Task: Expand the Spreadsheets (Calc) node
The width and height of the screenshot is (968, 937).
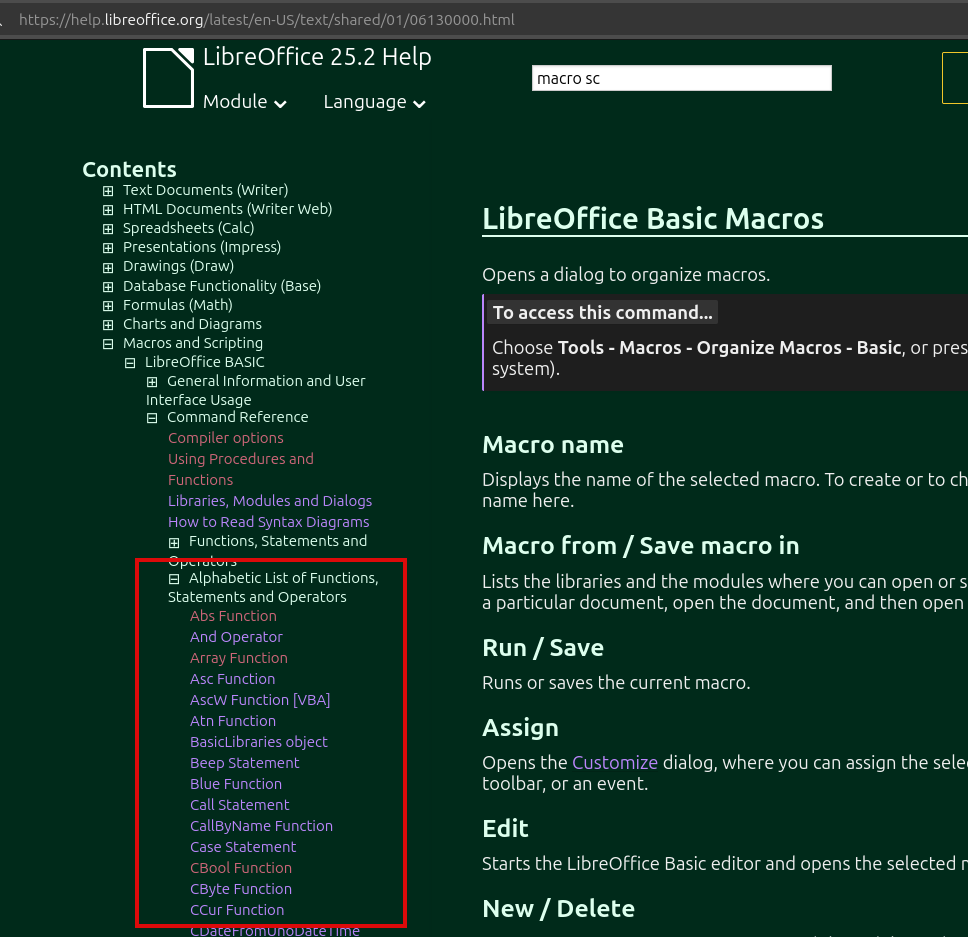Action: click(108, 229)
